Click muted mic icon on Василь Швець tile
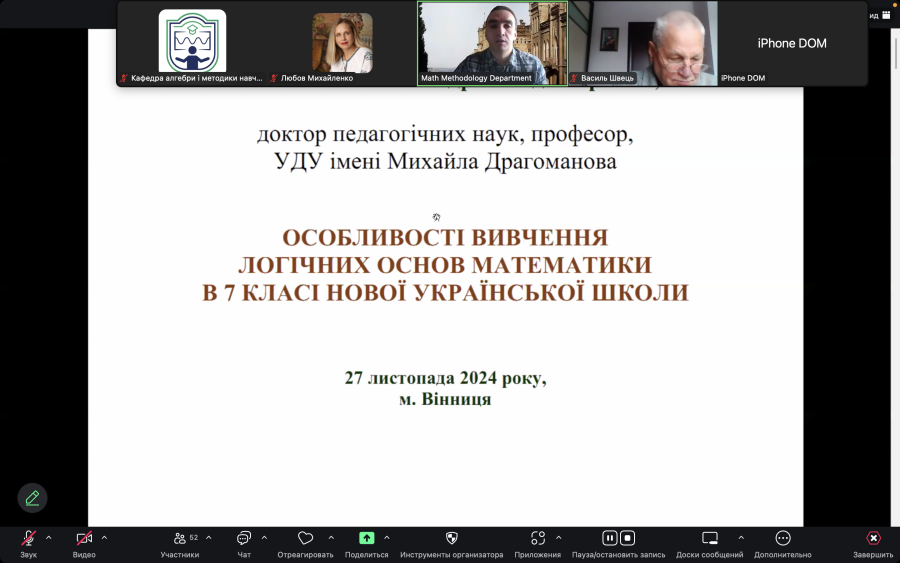 click(x=574, y=78)
